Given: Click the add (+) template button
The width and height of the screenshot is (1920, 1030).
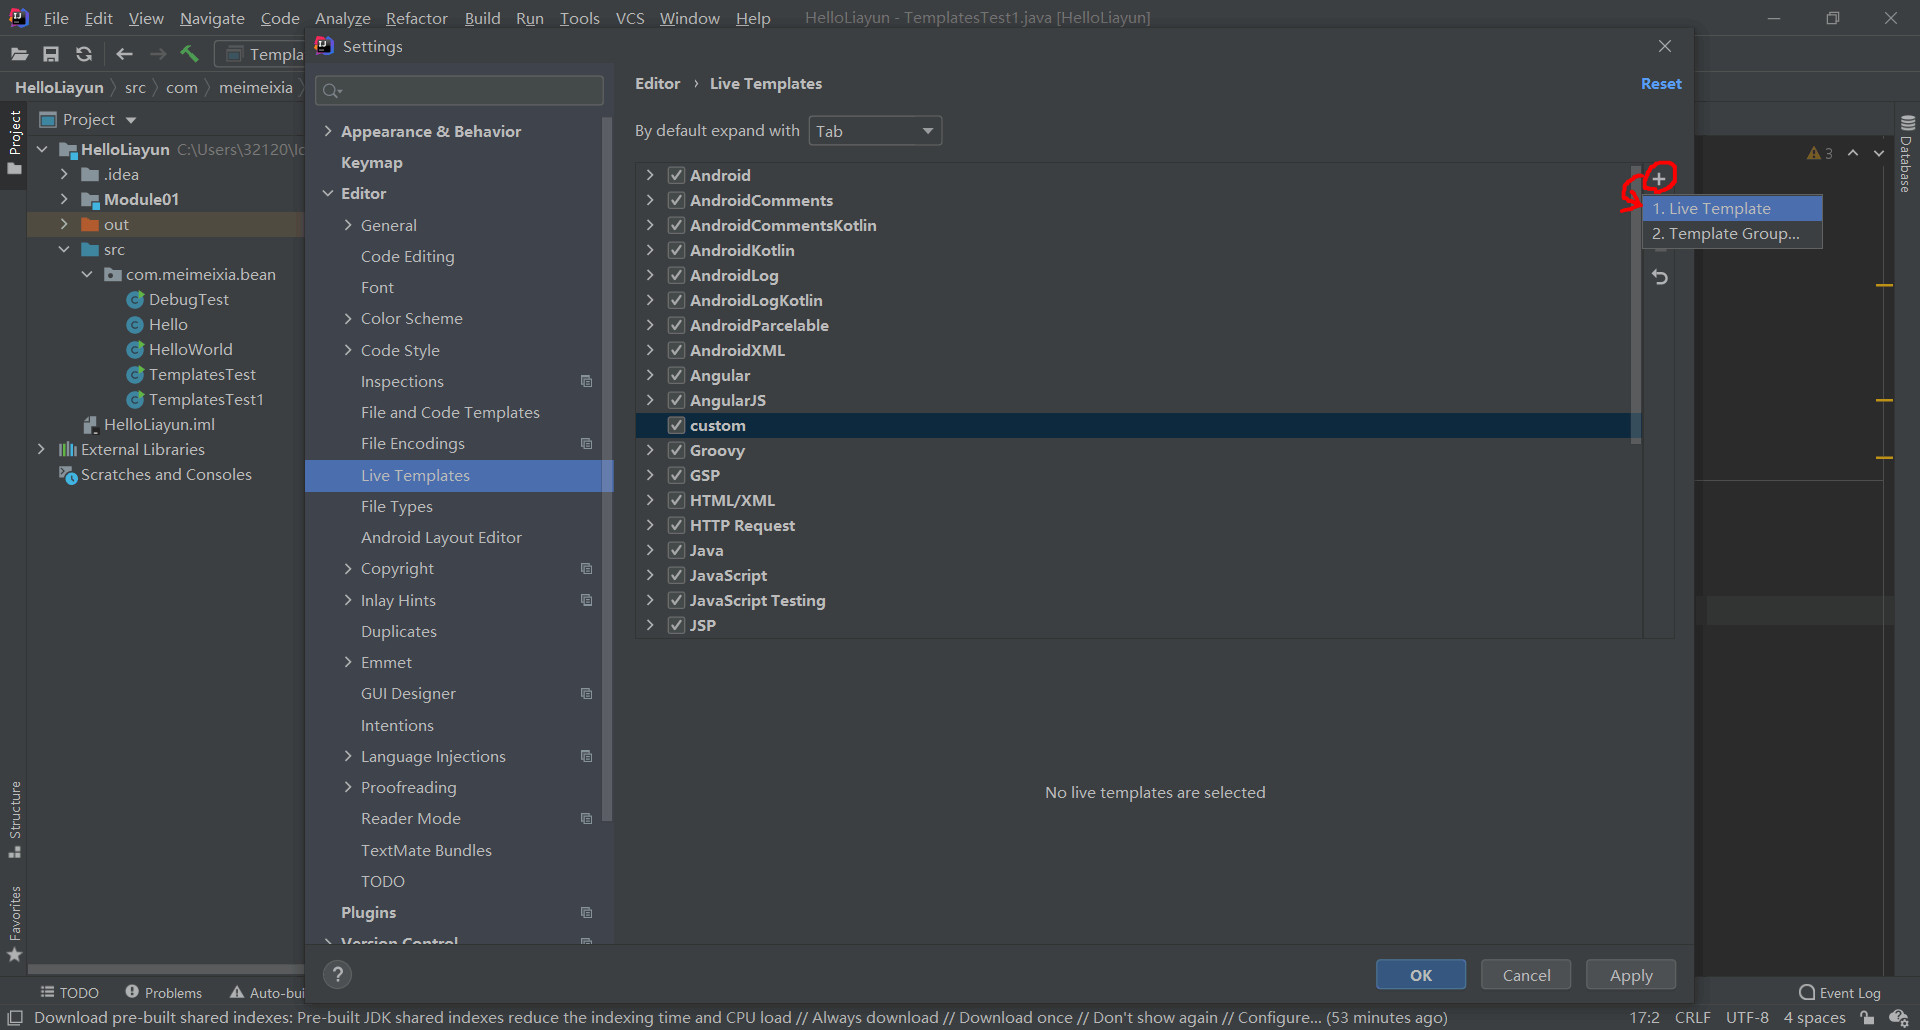Looking at the screenshot, I should (1659, 179).
